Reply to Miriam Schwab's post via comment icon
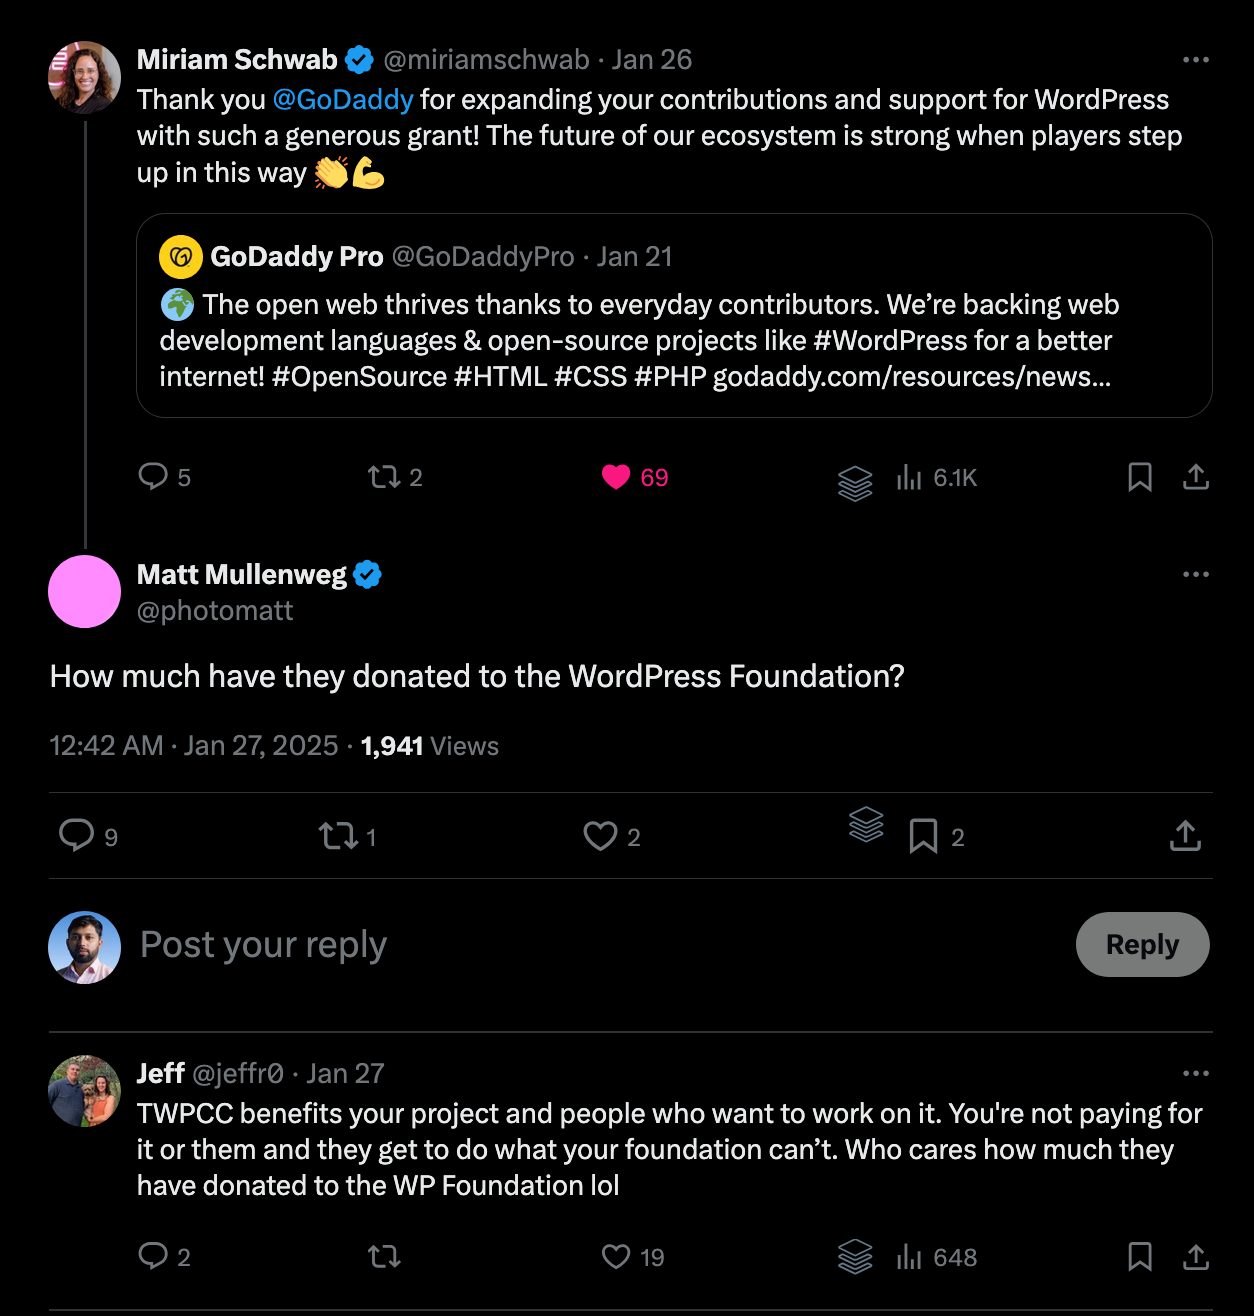Image resolution: width=1254 pixels, height=1316 pixels. click(153, 476)
